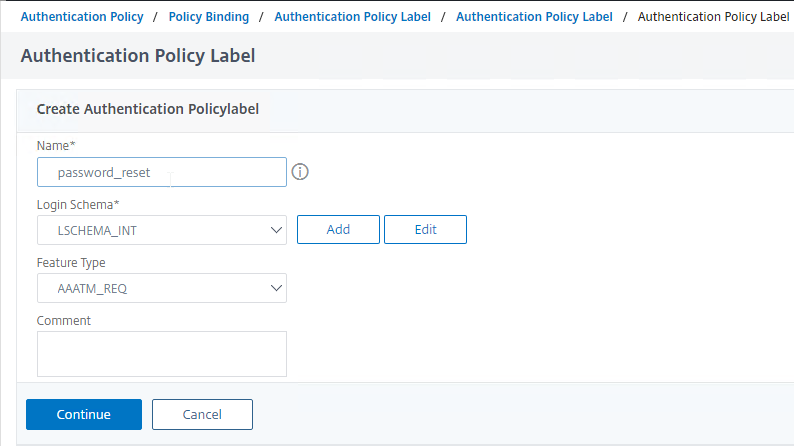Click the Authentication Policy Label page heading
Image resolution: width=794 pixels, height=446 pixels.
138,56
